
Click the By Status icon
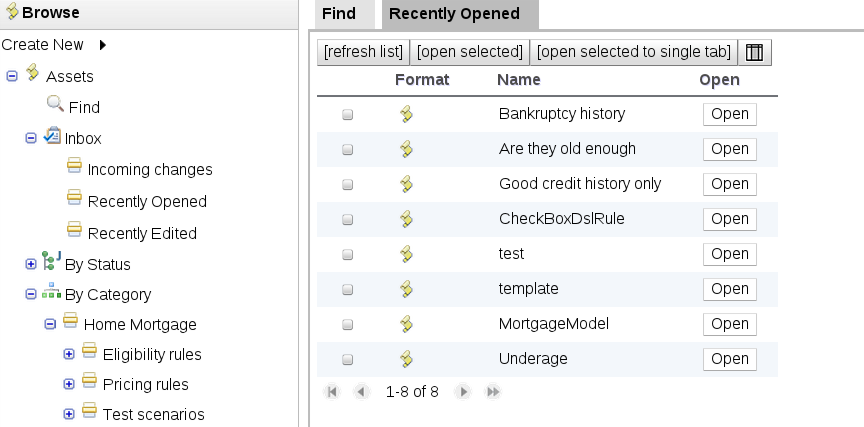click(51, 263)
